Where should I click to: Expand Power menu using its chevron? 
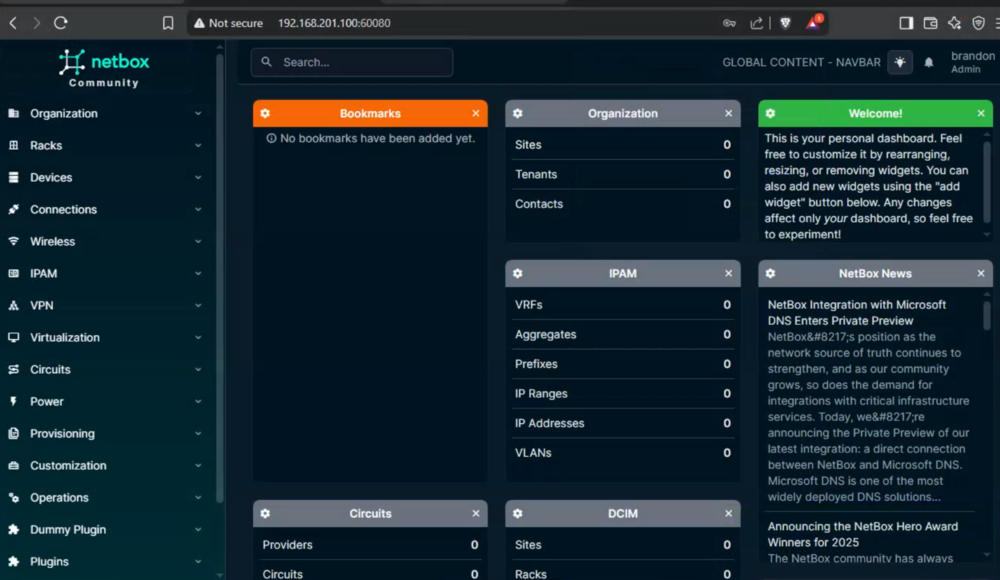pyautogui.click(x=198, y=401)
